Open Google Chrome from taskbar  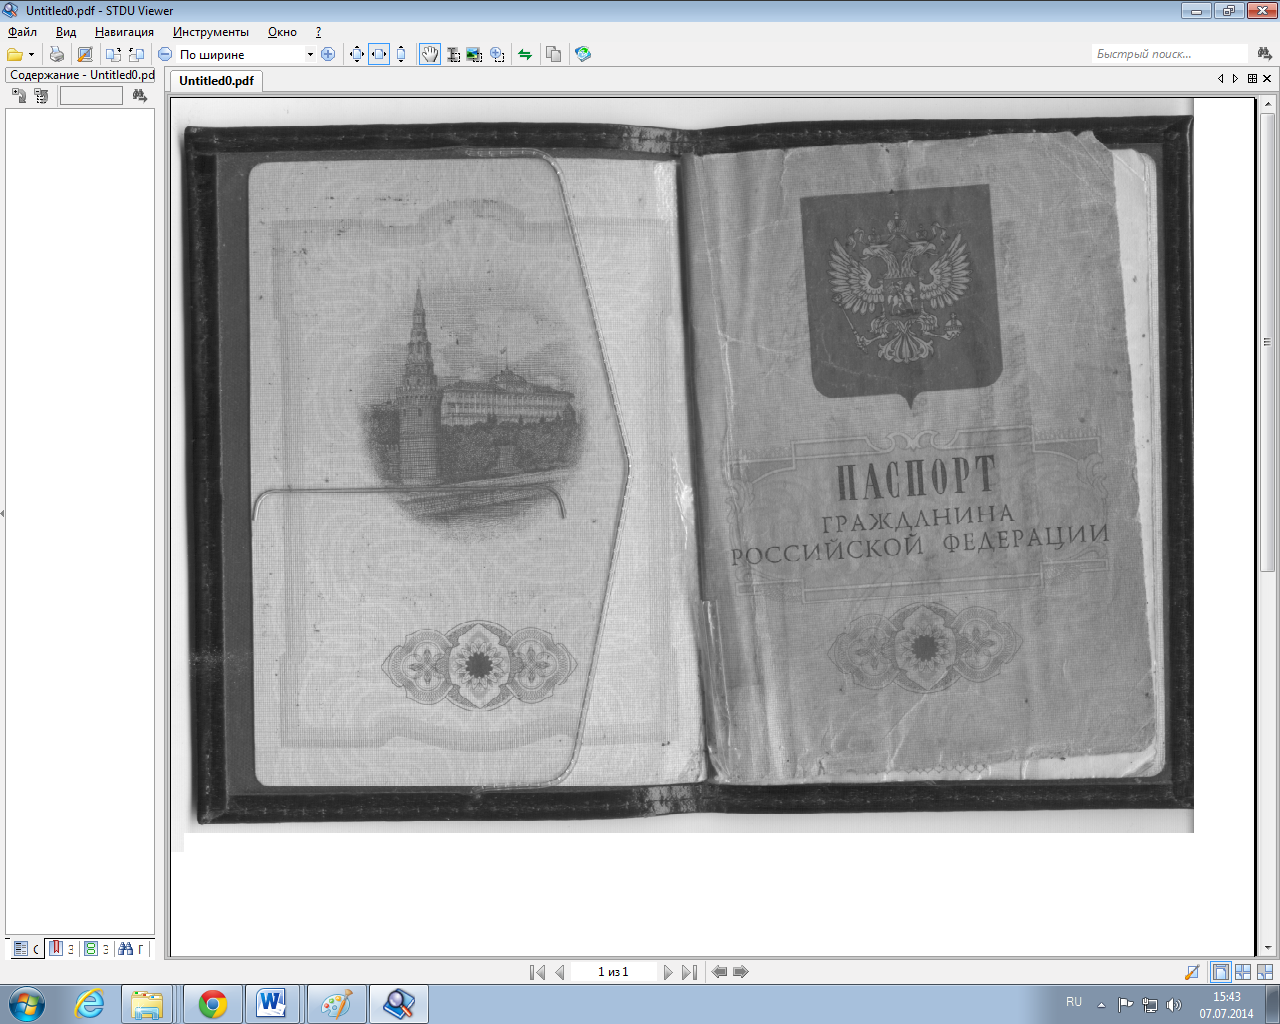click(x=213, y=1004)
